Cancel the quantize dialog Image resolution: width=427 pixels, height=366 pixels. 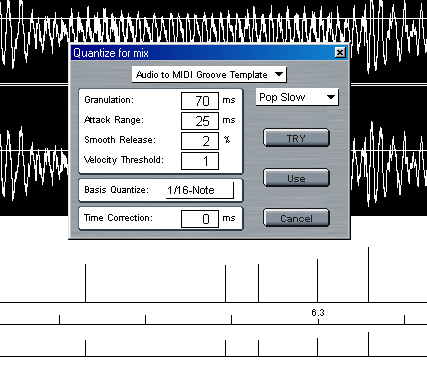[x=296, y=218]
